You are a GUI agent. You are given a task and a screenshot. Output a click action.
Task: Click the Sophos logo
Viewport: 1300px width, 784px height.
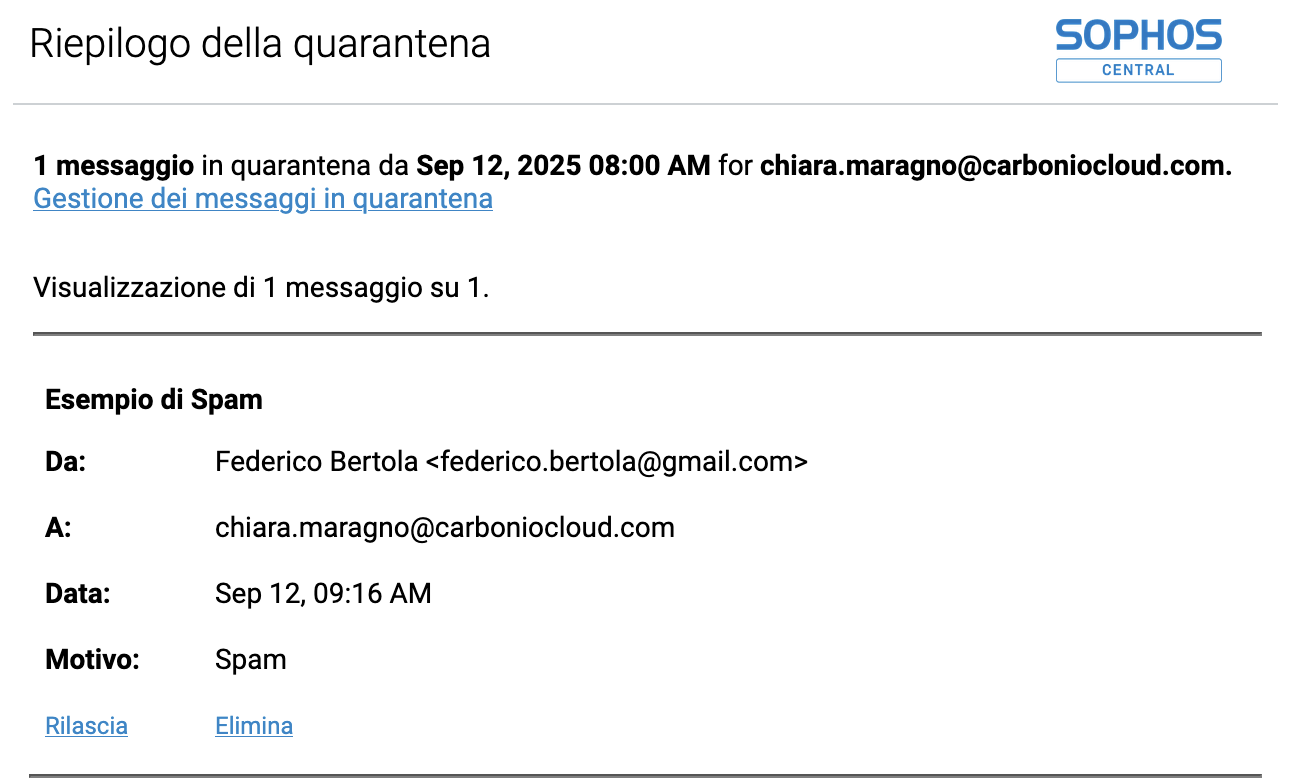[x=1138, y=35]
